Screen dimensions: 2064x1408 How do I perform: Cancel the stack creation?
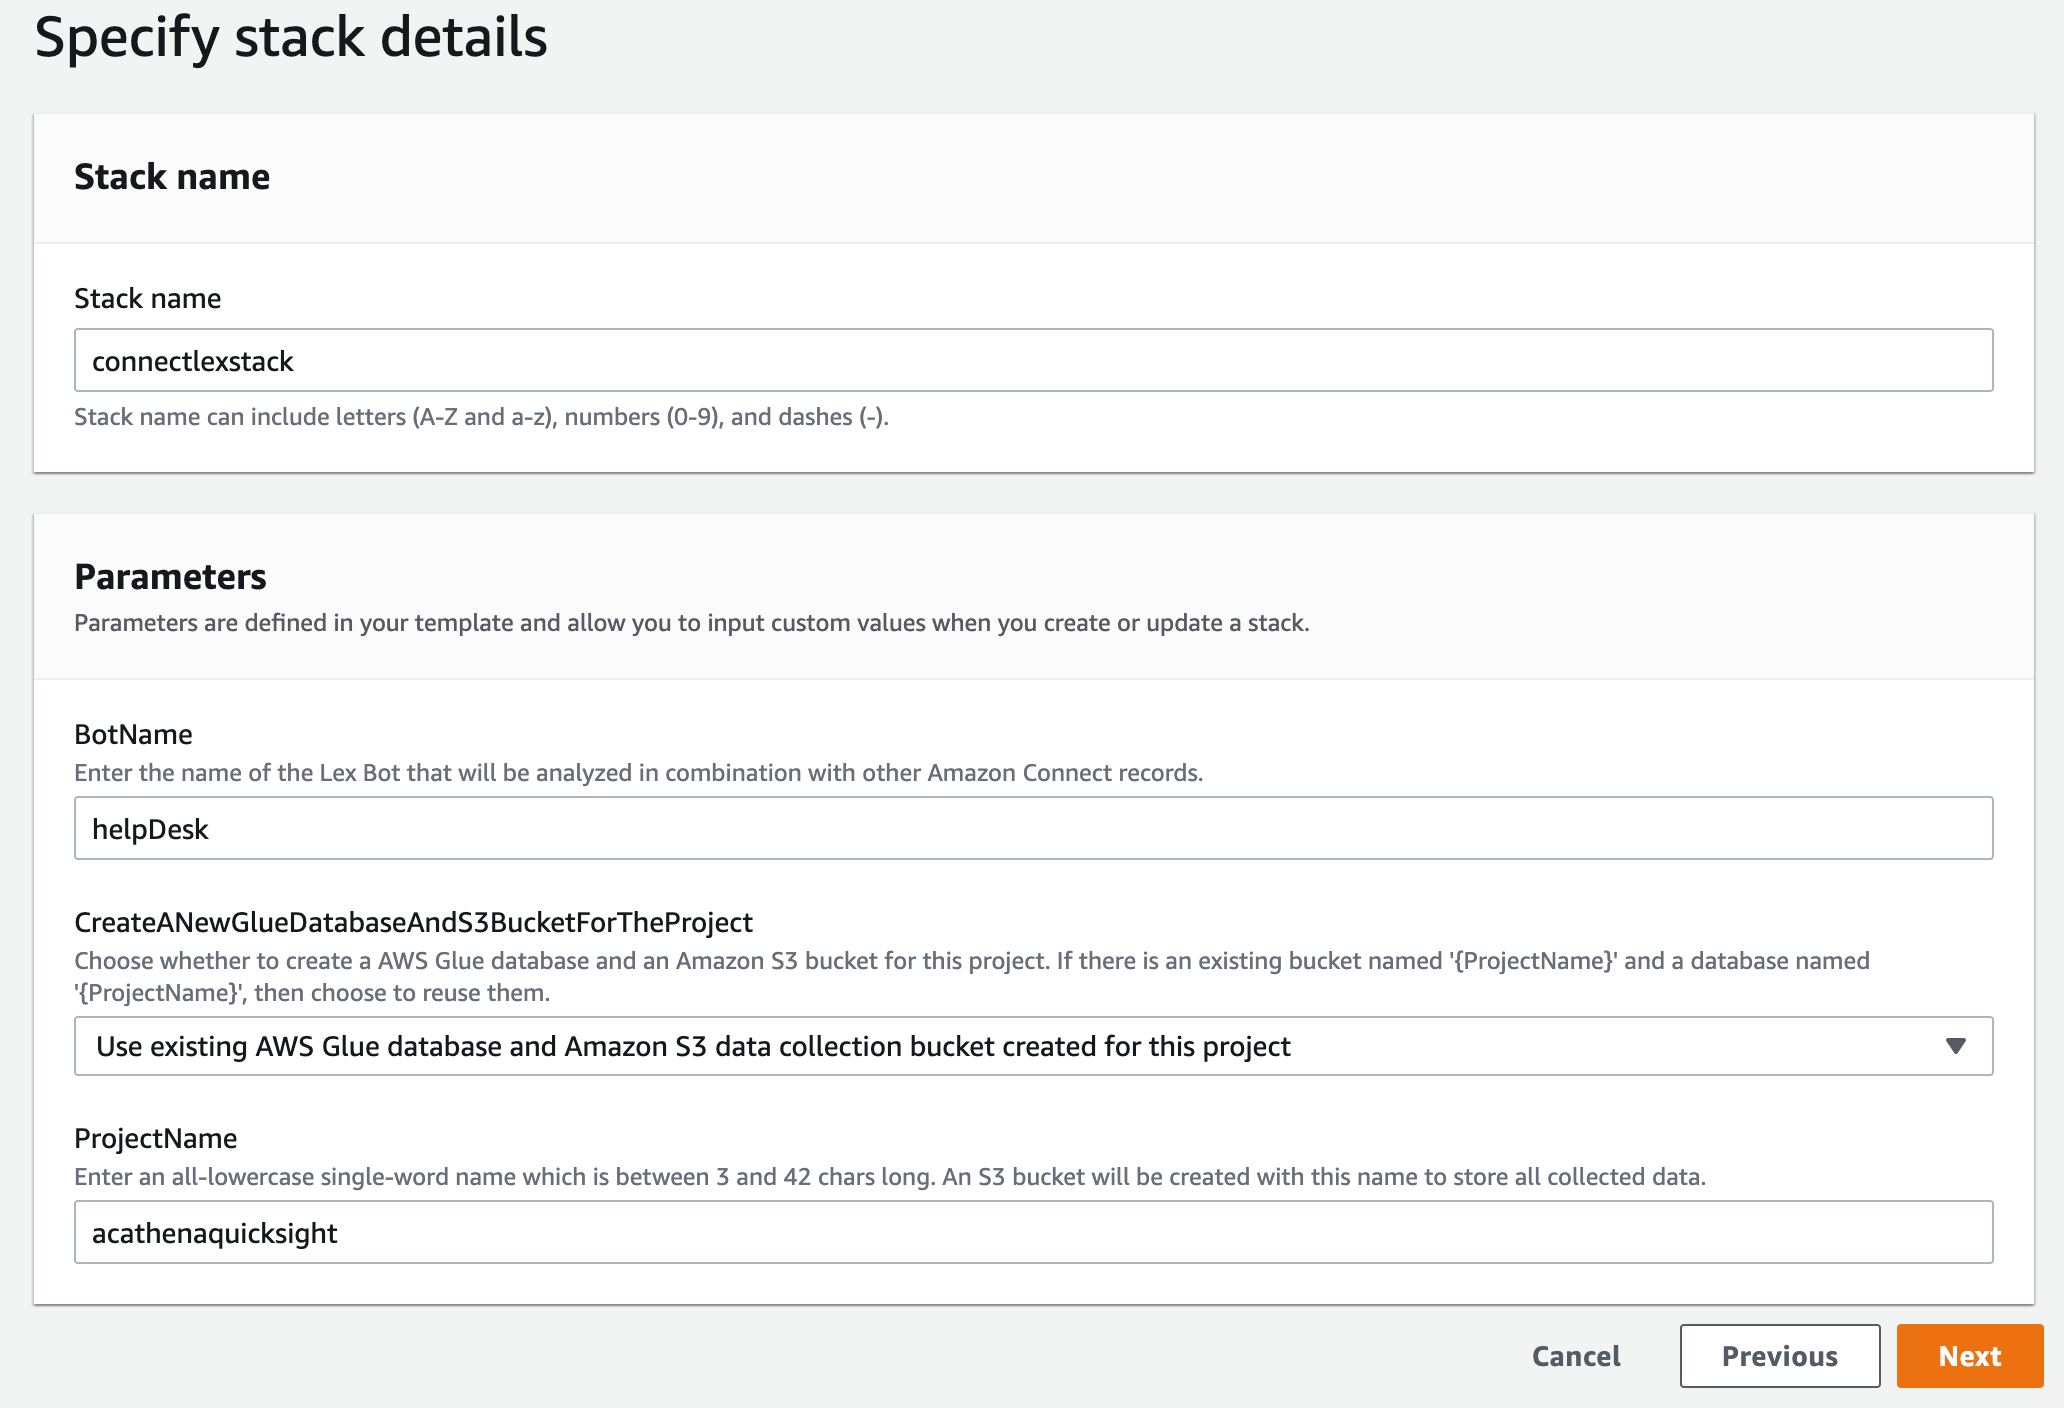(1576, 1356)
